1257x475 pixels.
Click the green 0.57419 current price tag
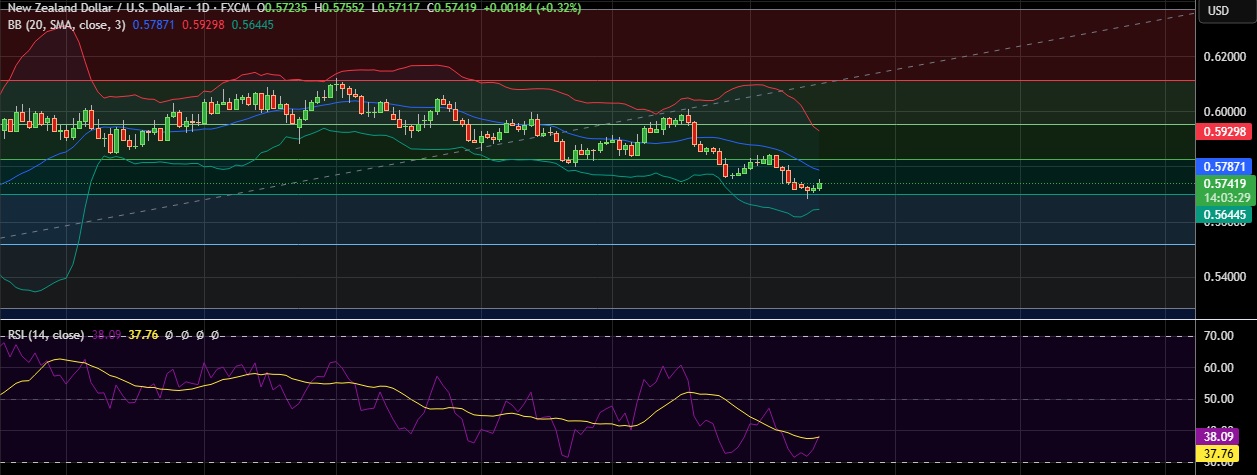coord(1225,184)
